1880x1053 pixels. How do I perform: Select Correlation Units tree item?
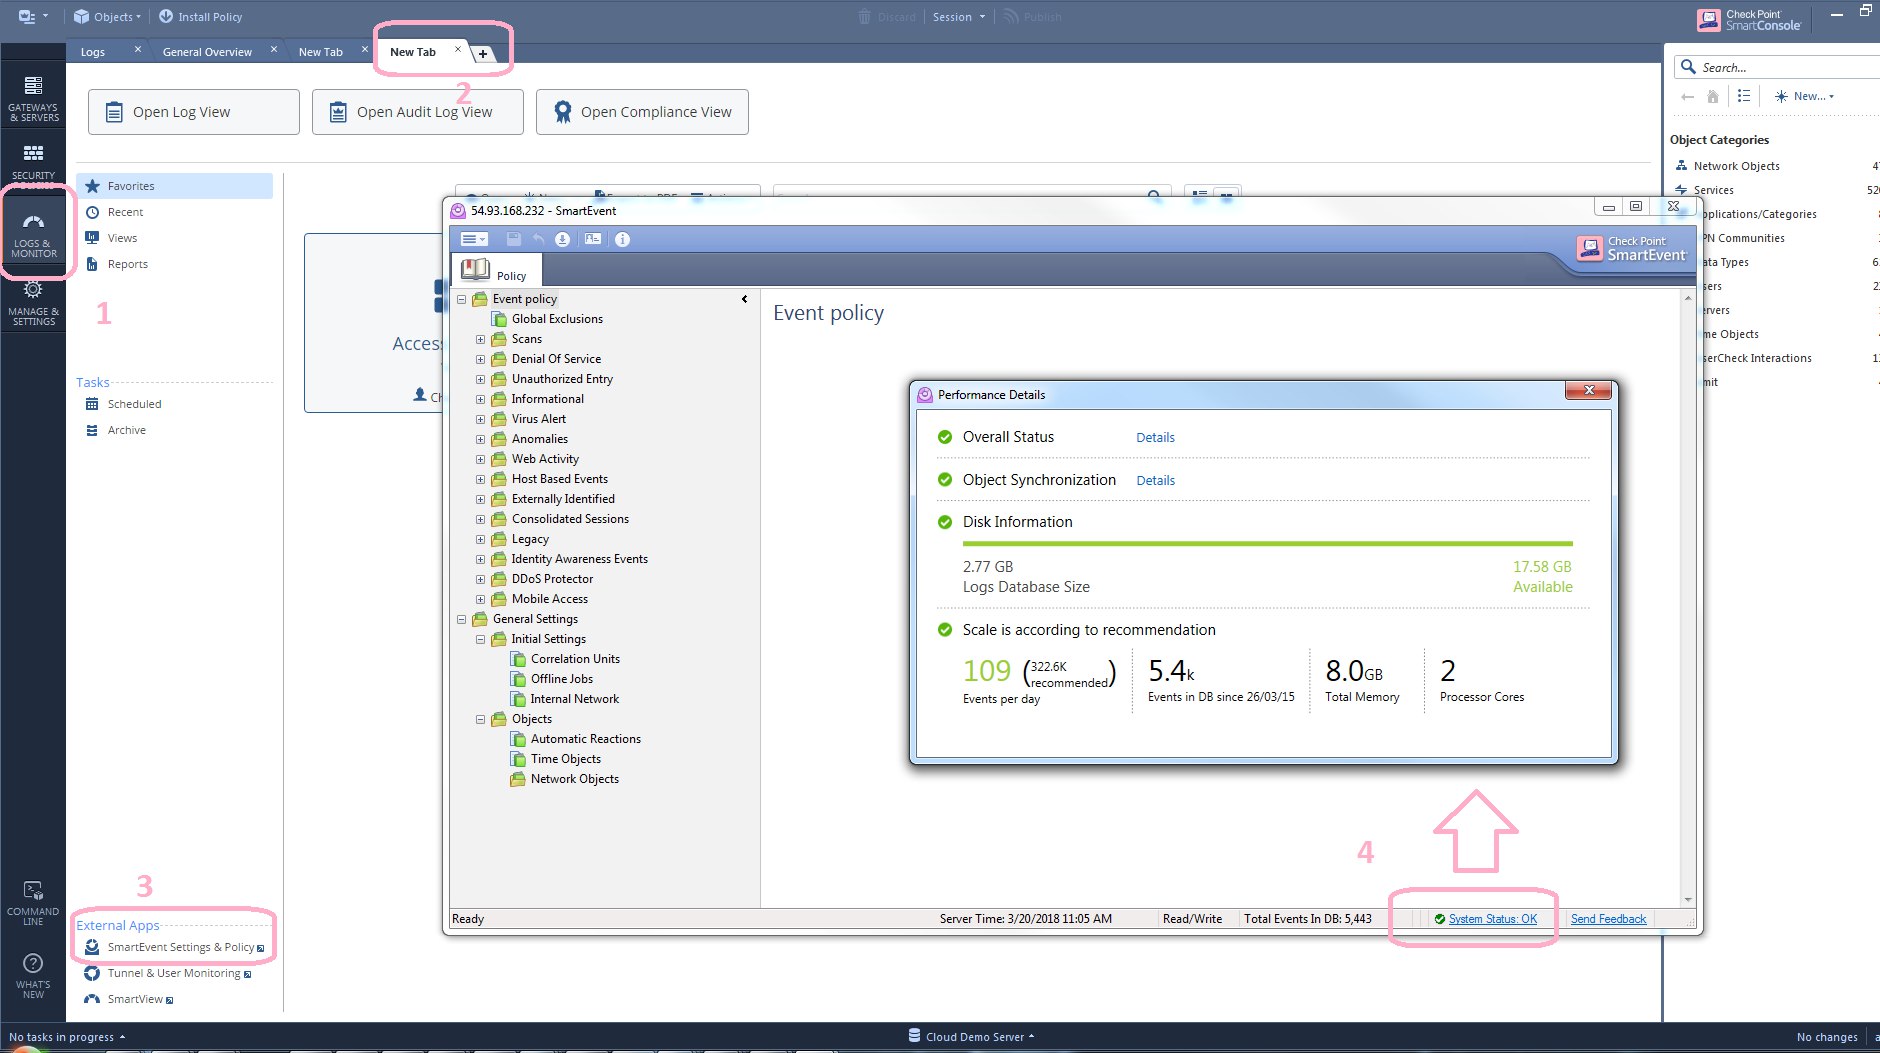575,659
